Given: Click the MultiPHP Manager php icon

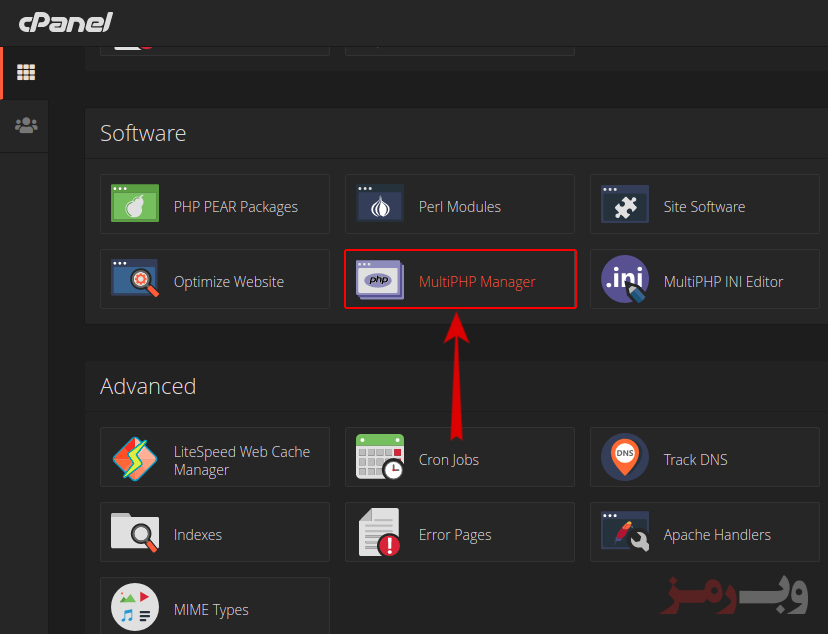Looking at the screenshot, I should tap(380, 279).
